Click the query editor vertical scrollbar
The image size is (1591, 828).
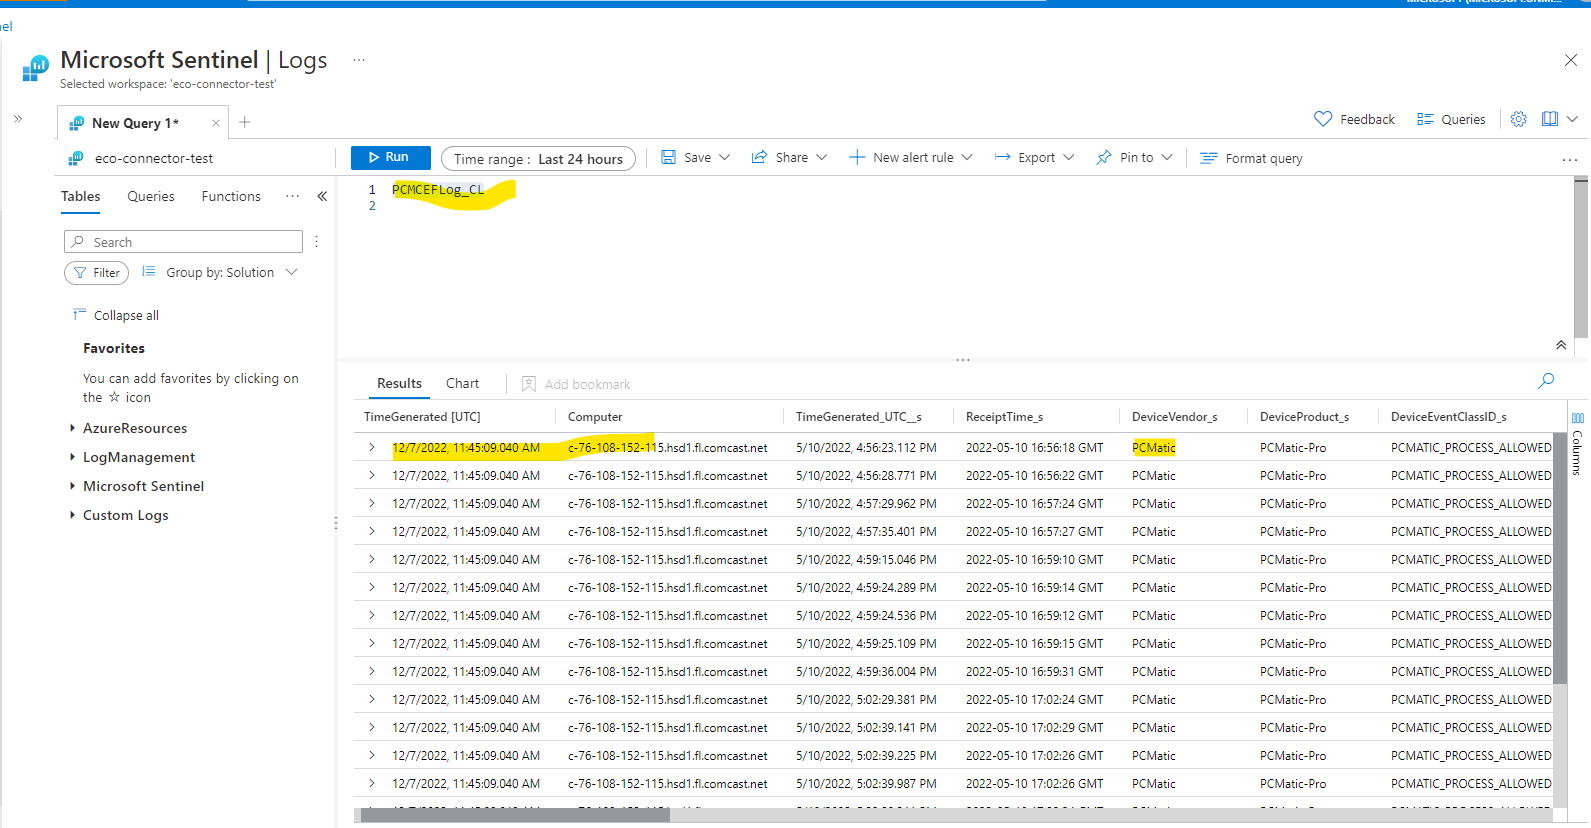point(1581,255)
